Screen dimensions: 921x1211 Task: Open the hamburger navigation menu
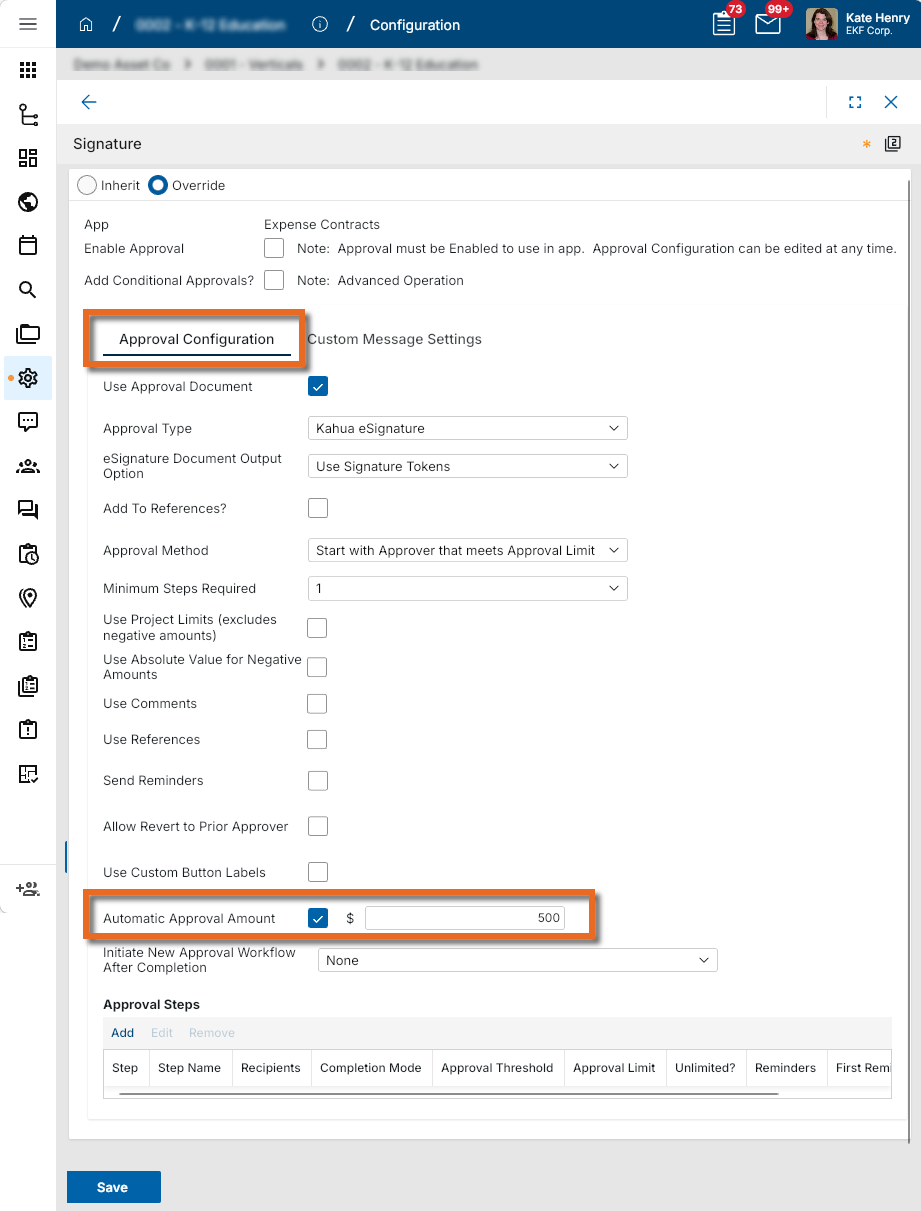pyautogui.click(x=28, y=24)
